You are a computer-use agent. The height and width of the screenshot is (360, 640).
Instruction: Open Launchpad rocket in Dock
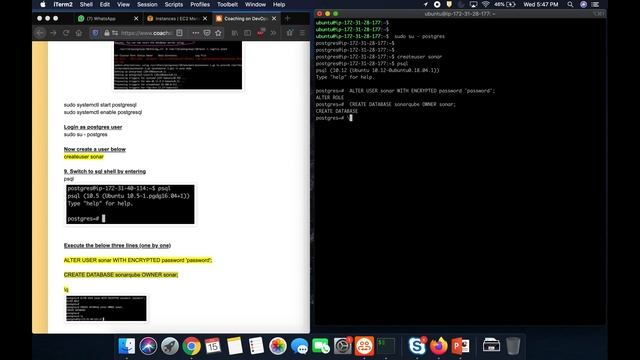click(x=170, y=346)
